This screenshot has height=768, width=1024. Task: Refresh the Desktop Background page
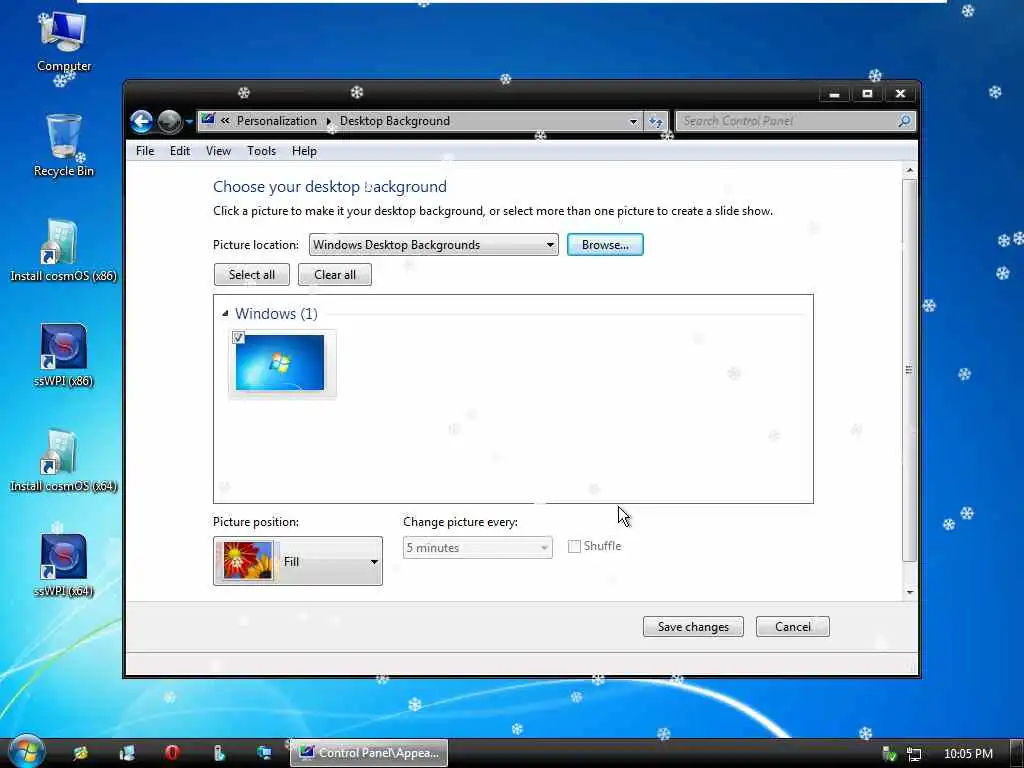click(655, 121)
